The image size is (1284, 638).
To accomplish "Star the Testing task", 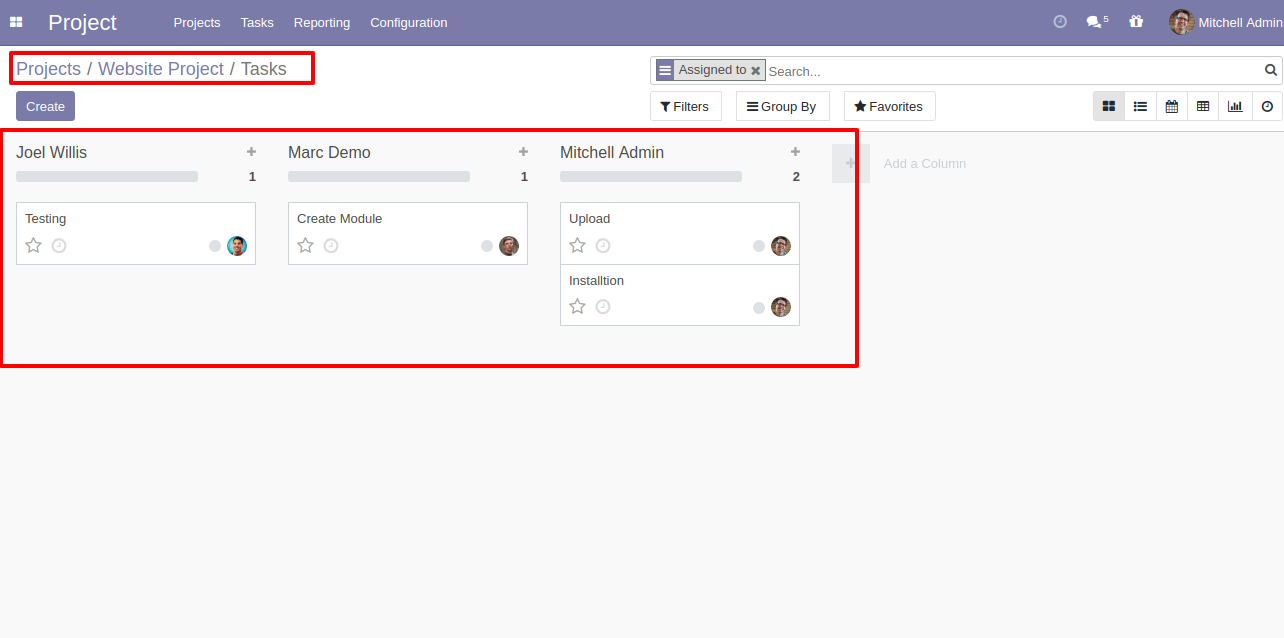I will [33, 245].
